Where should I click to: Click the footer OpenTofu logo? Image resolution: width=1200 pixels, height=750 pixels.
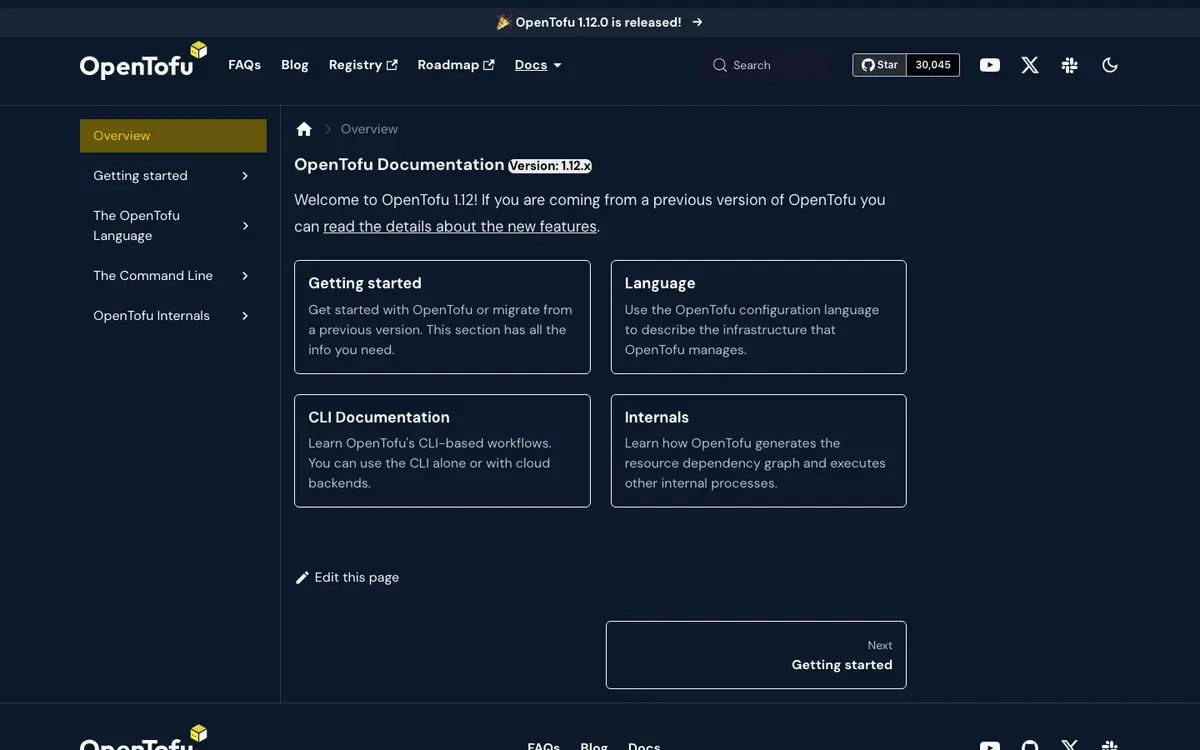(x=143, y=738)
